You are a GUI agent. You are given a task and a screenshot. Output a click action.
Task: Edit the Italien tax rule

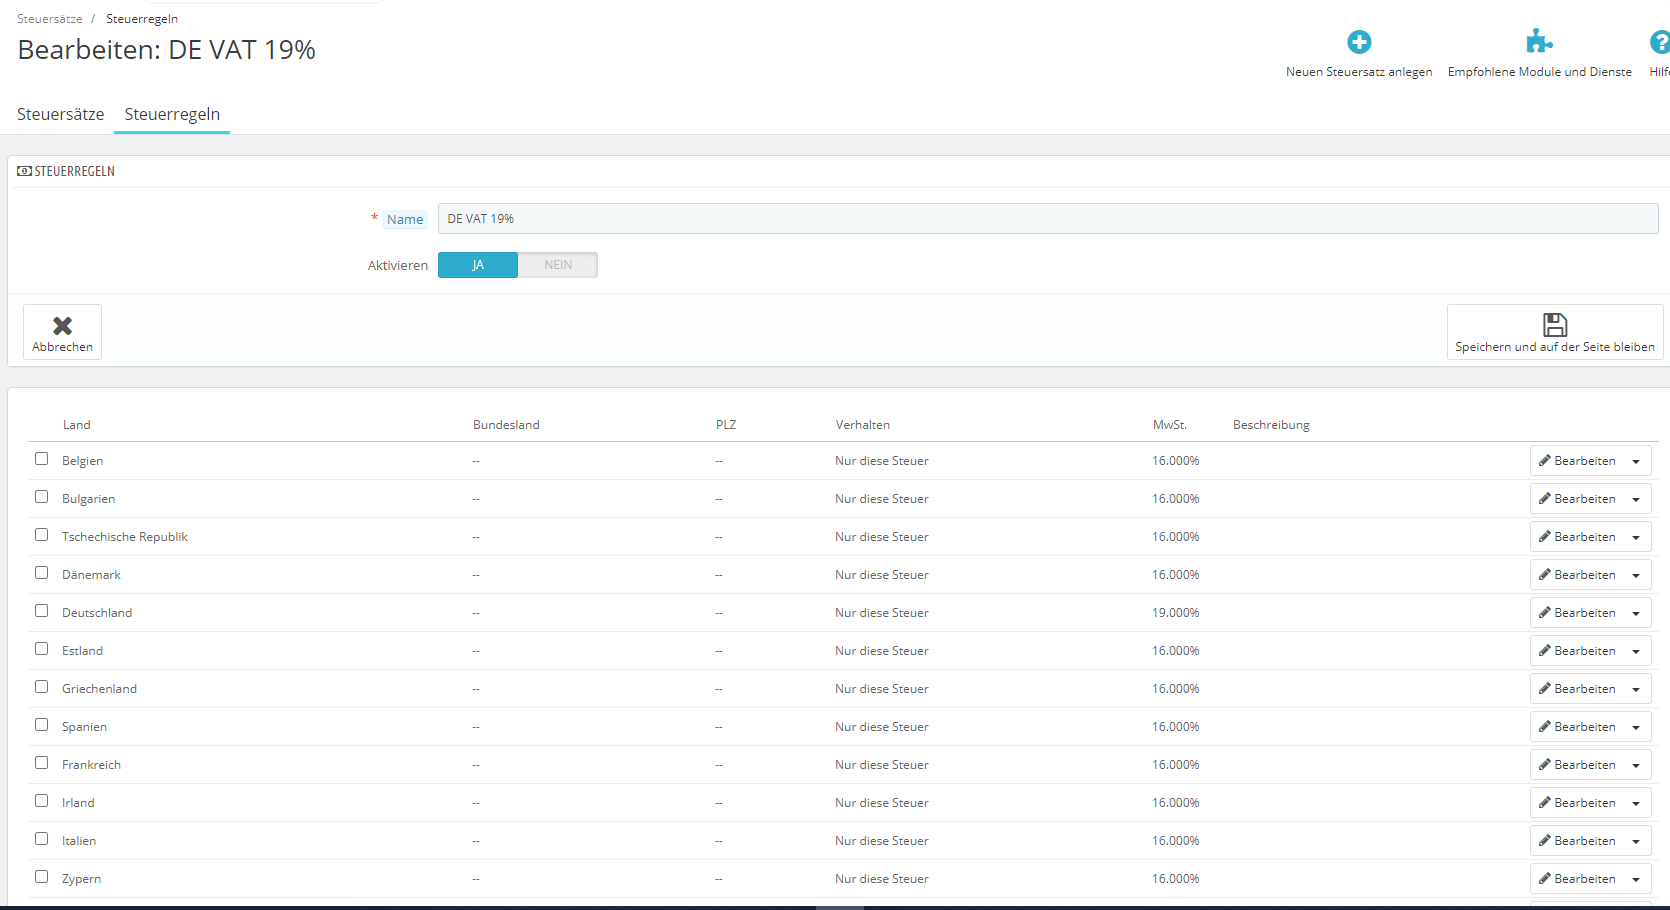pyautogui.click(x=1577, y=841)
